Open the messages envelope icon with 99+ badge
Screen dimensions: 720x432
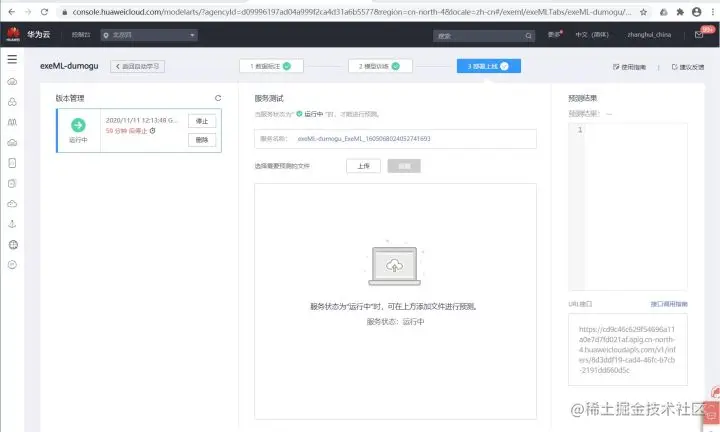tap(699, 35)
